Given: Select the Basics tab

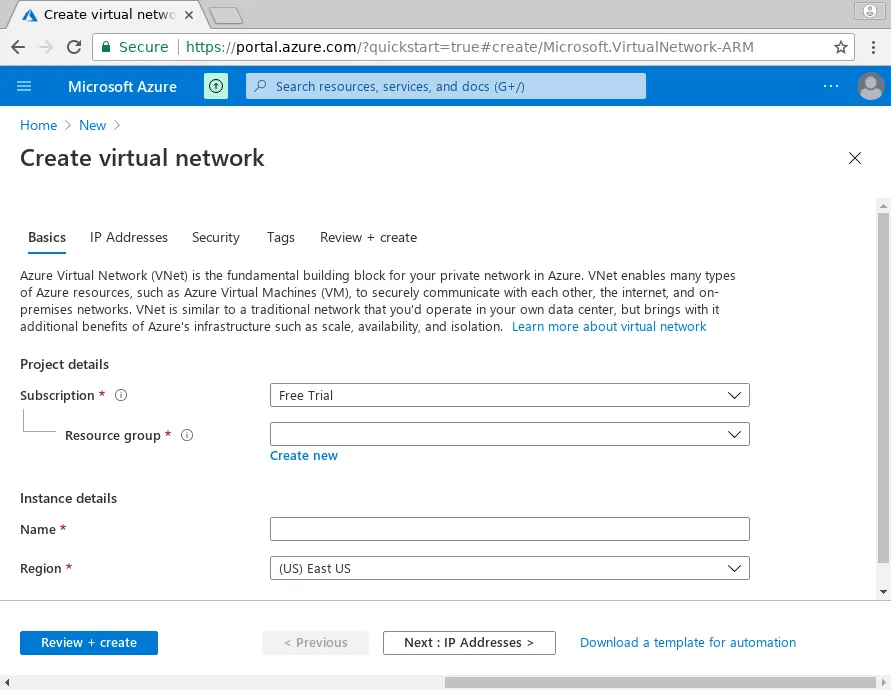Looking at the screenshot, I should pyautogui.click(x=47, y=238).
